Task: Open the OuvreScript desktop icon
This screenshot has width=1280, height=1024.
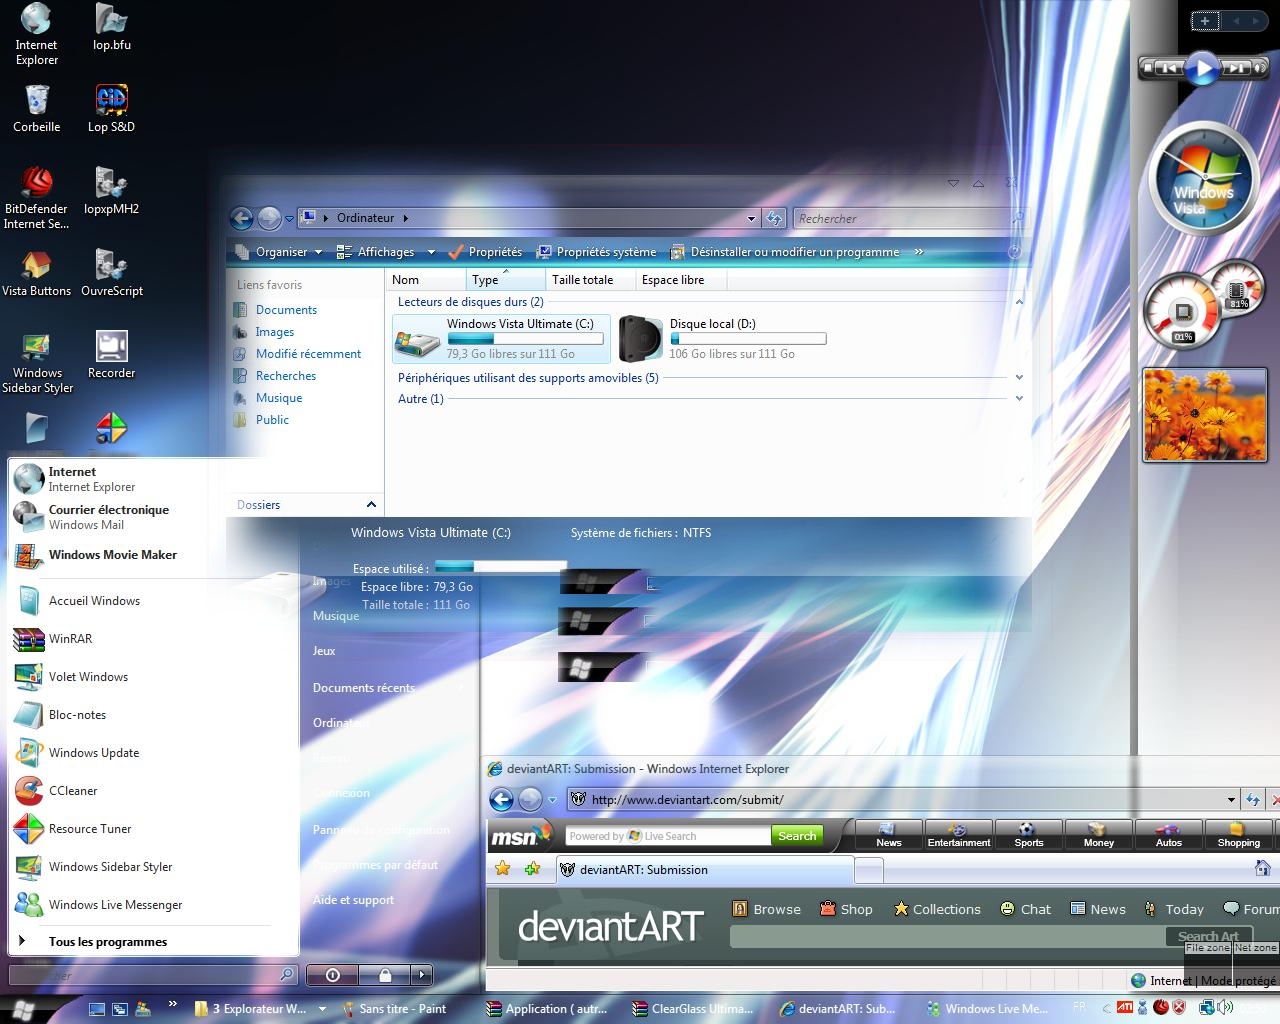Action: (111, 272)
